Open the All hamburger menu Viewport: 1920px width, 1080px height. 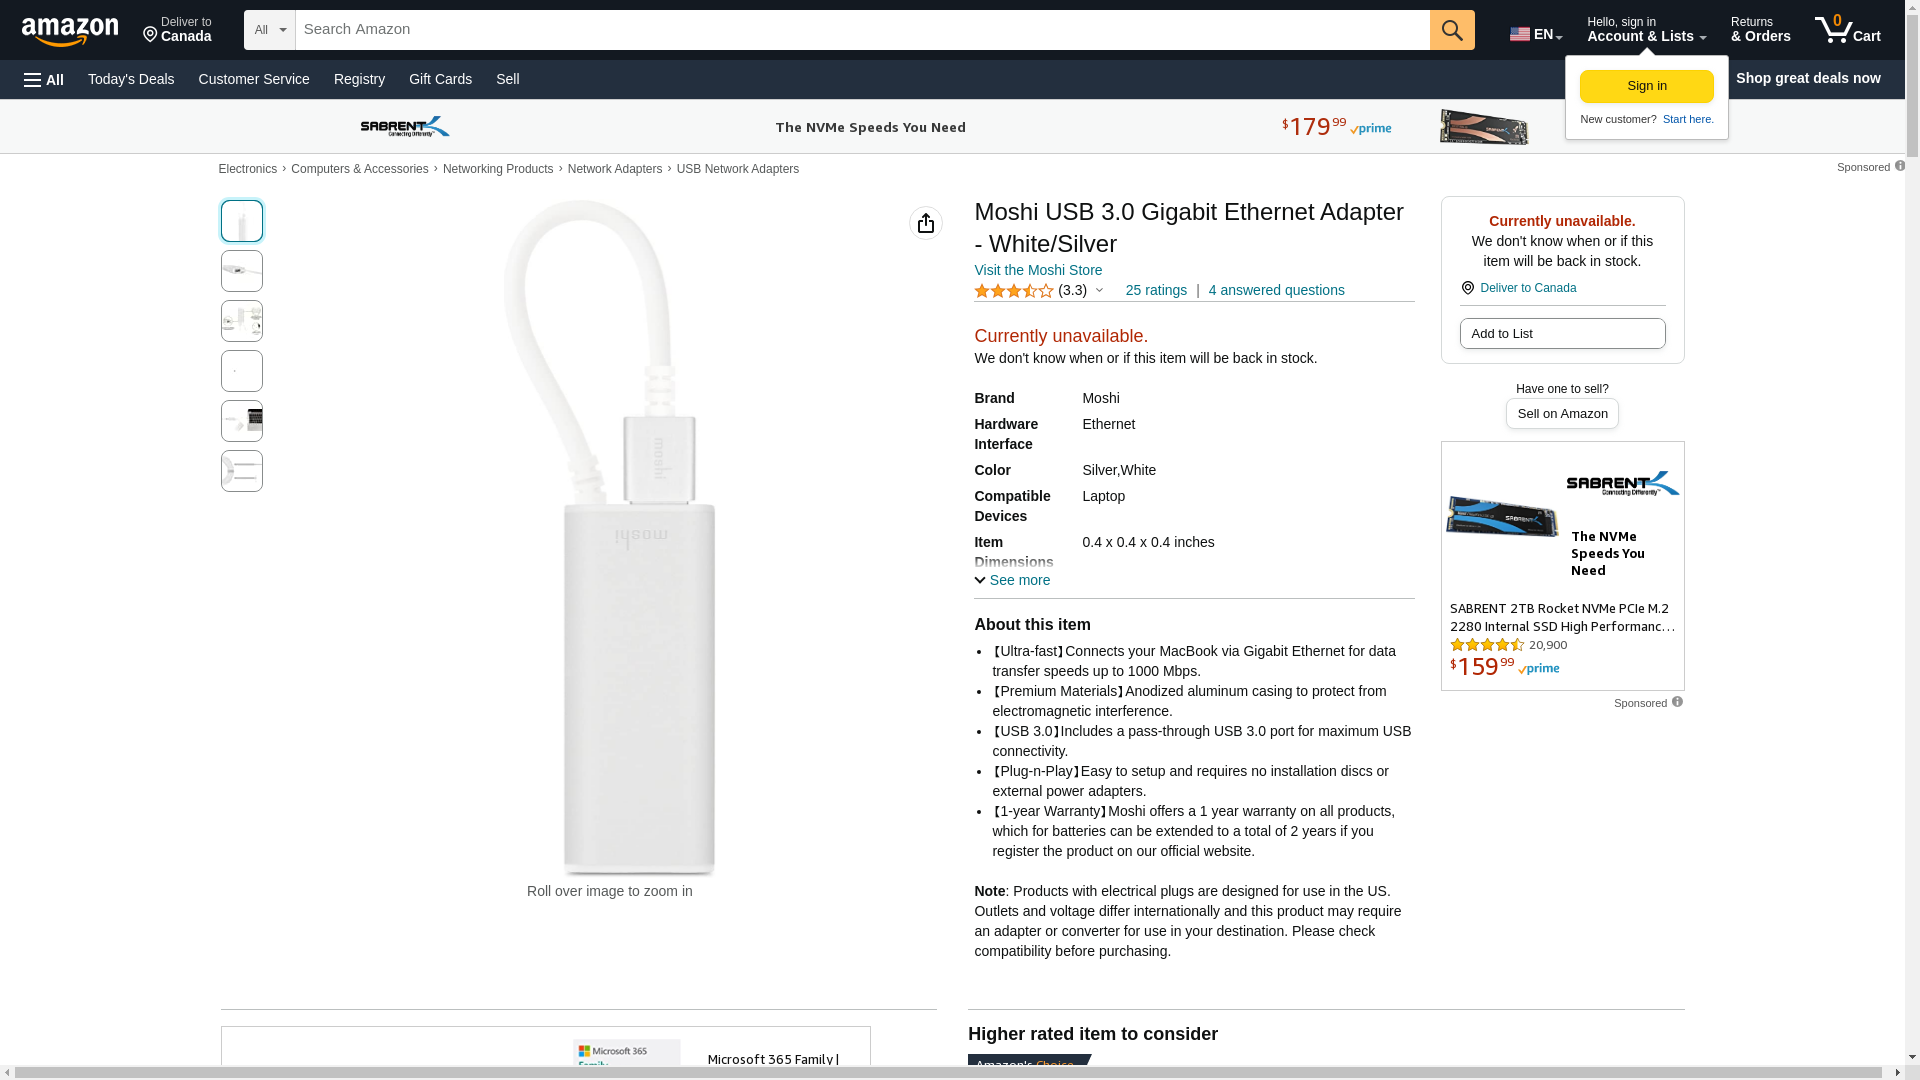point(44,79)
